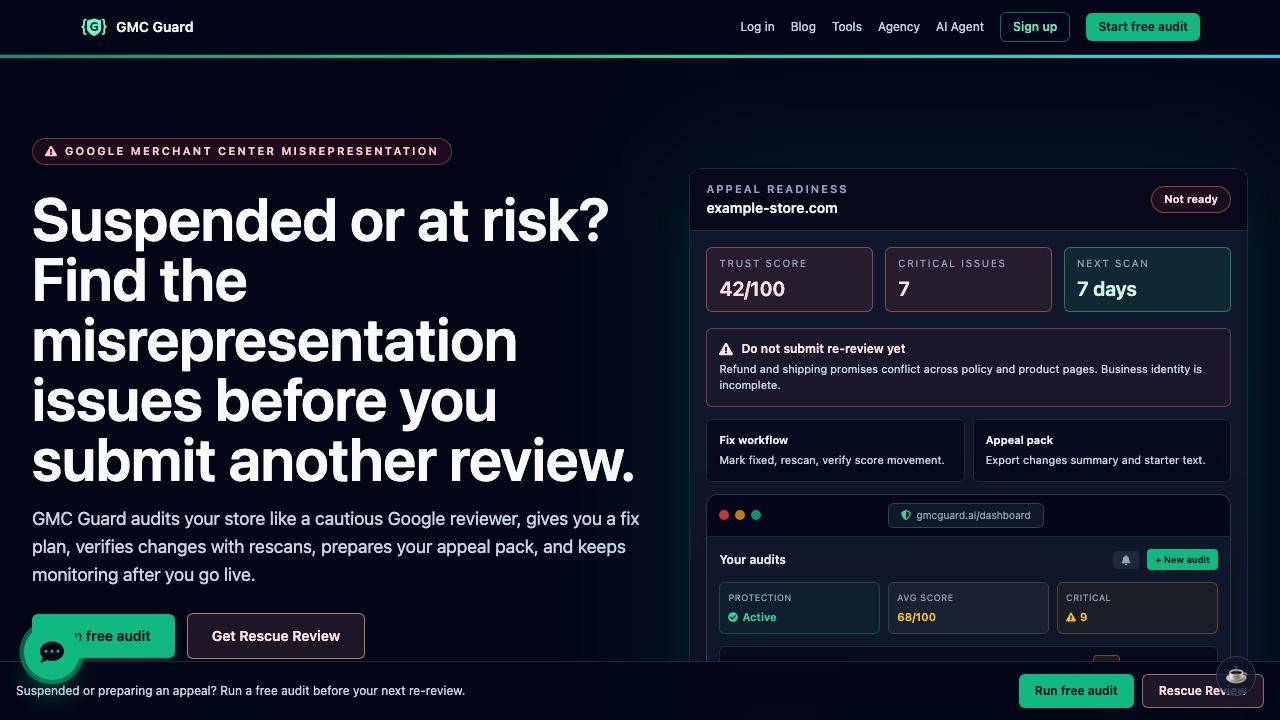Viewport: 1280px width, 720px height.
Task: Click the 'Suspended or at risk?' headline
Action: tap(321, 221)
